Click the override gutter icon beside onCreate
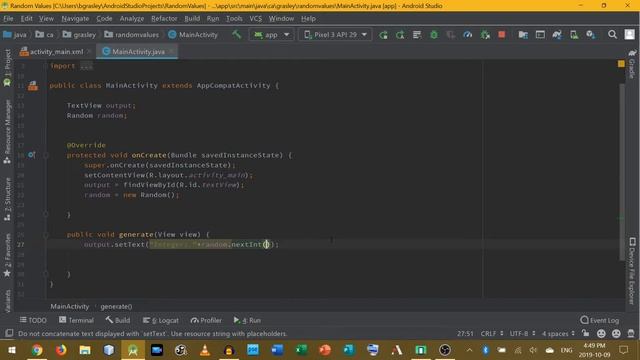Viewport: 640px width, 360px height. coord(31,155)
